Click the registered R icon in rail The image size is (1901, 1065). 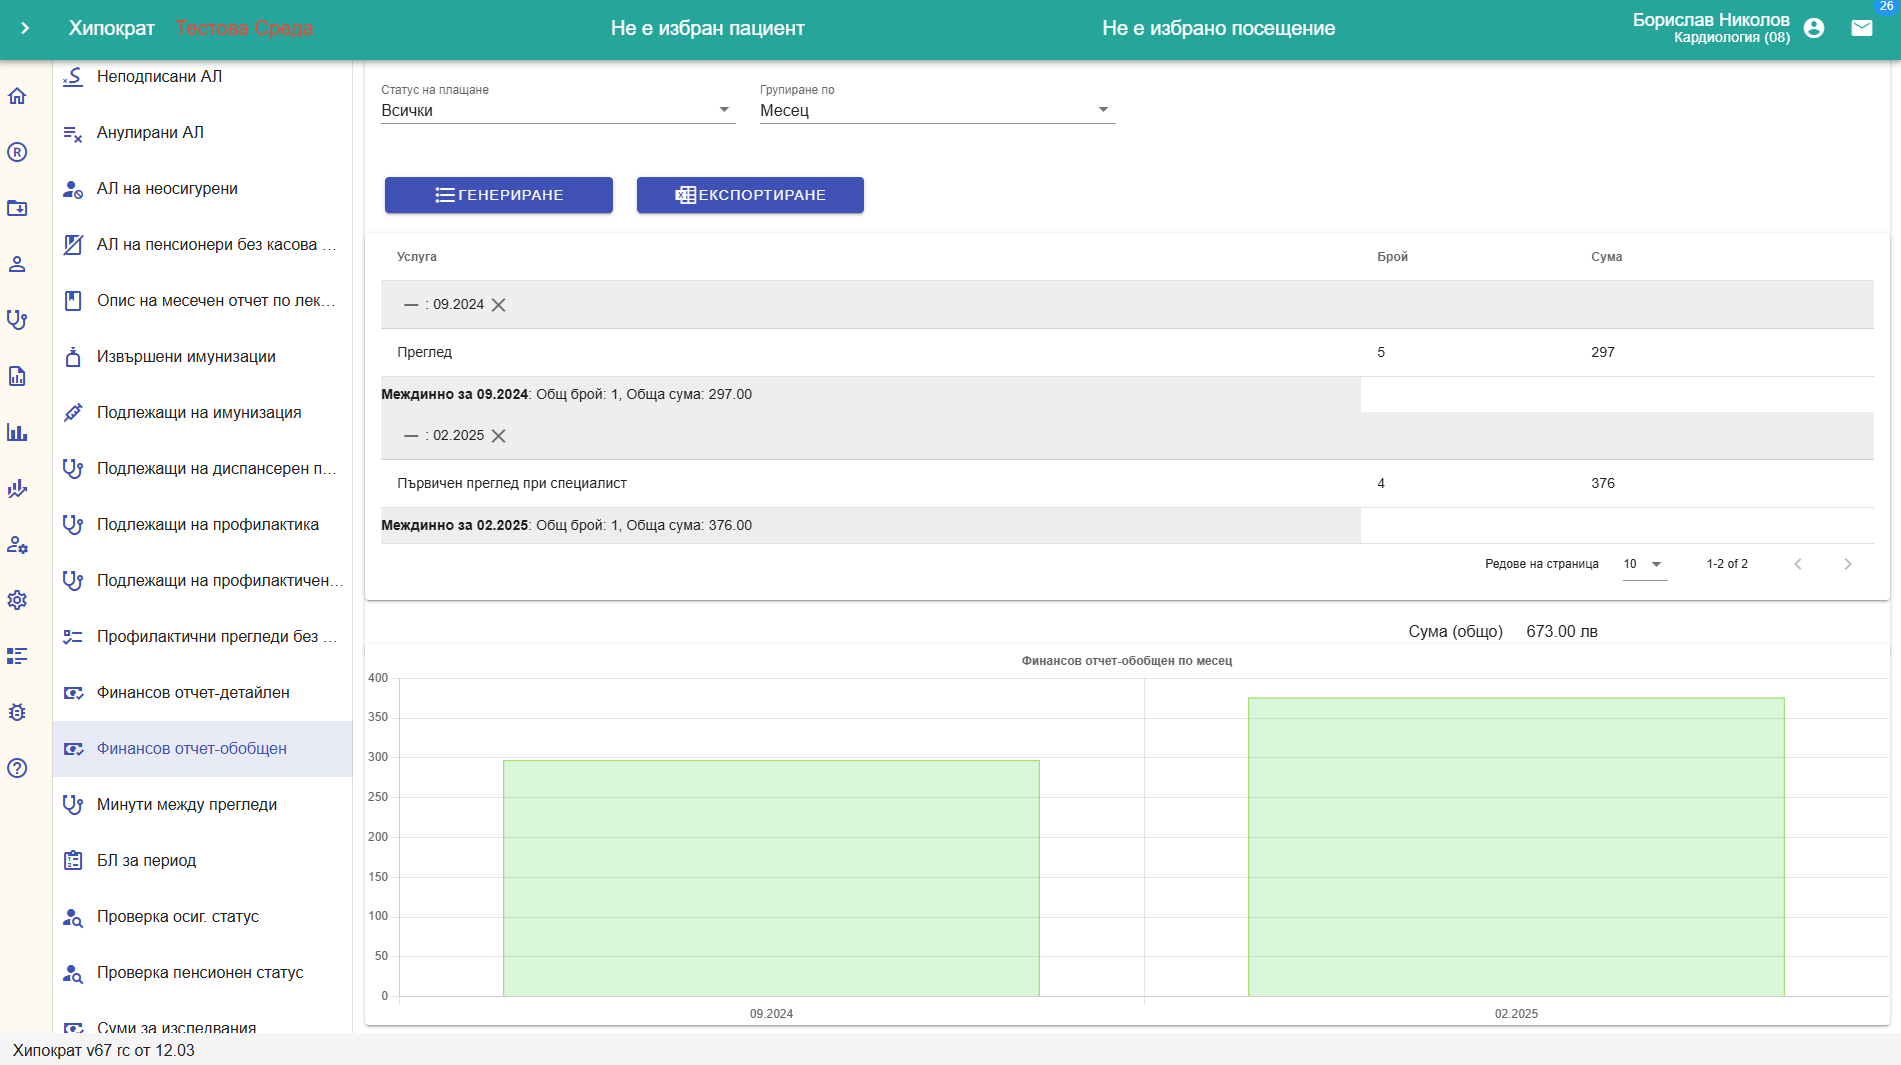point(17,152)
